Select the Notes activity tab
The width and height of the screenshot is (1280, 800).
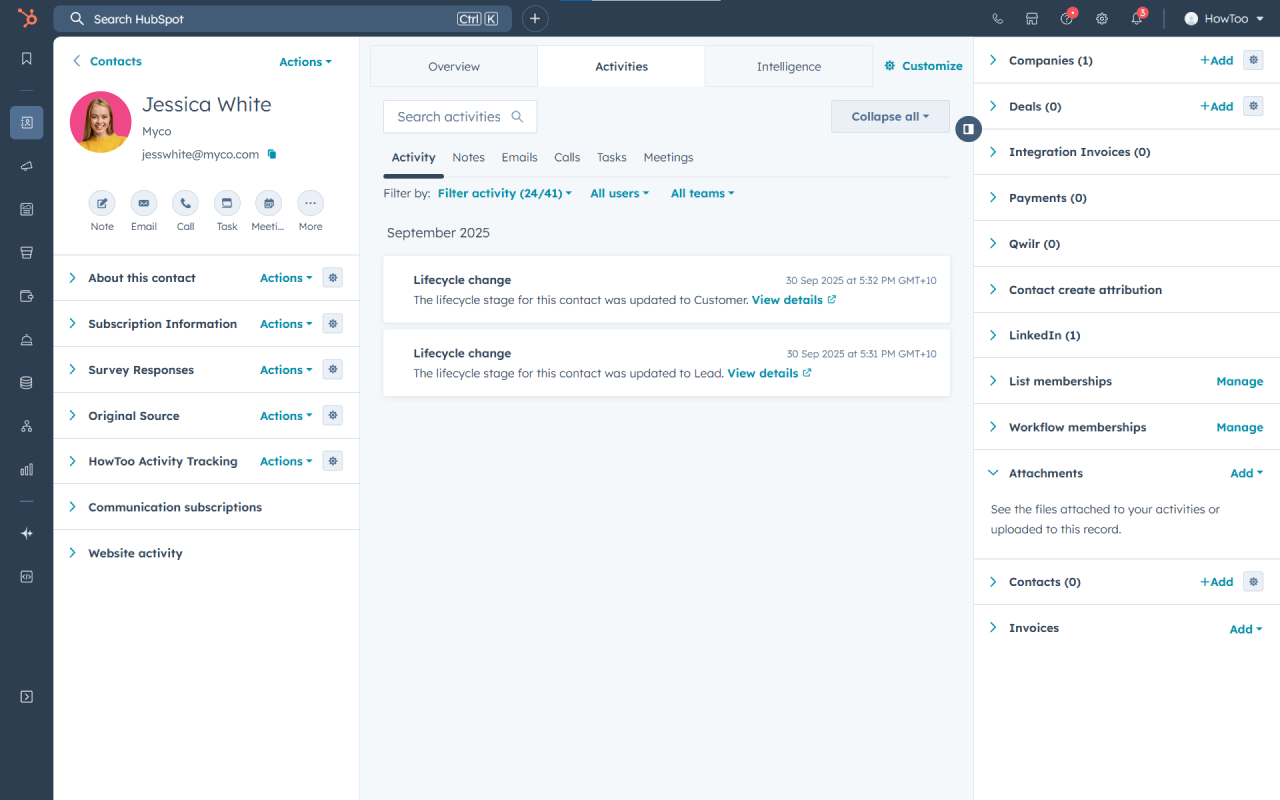pyautogui.click(x=468, y=157)
